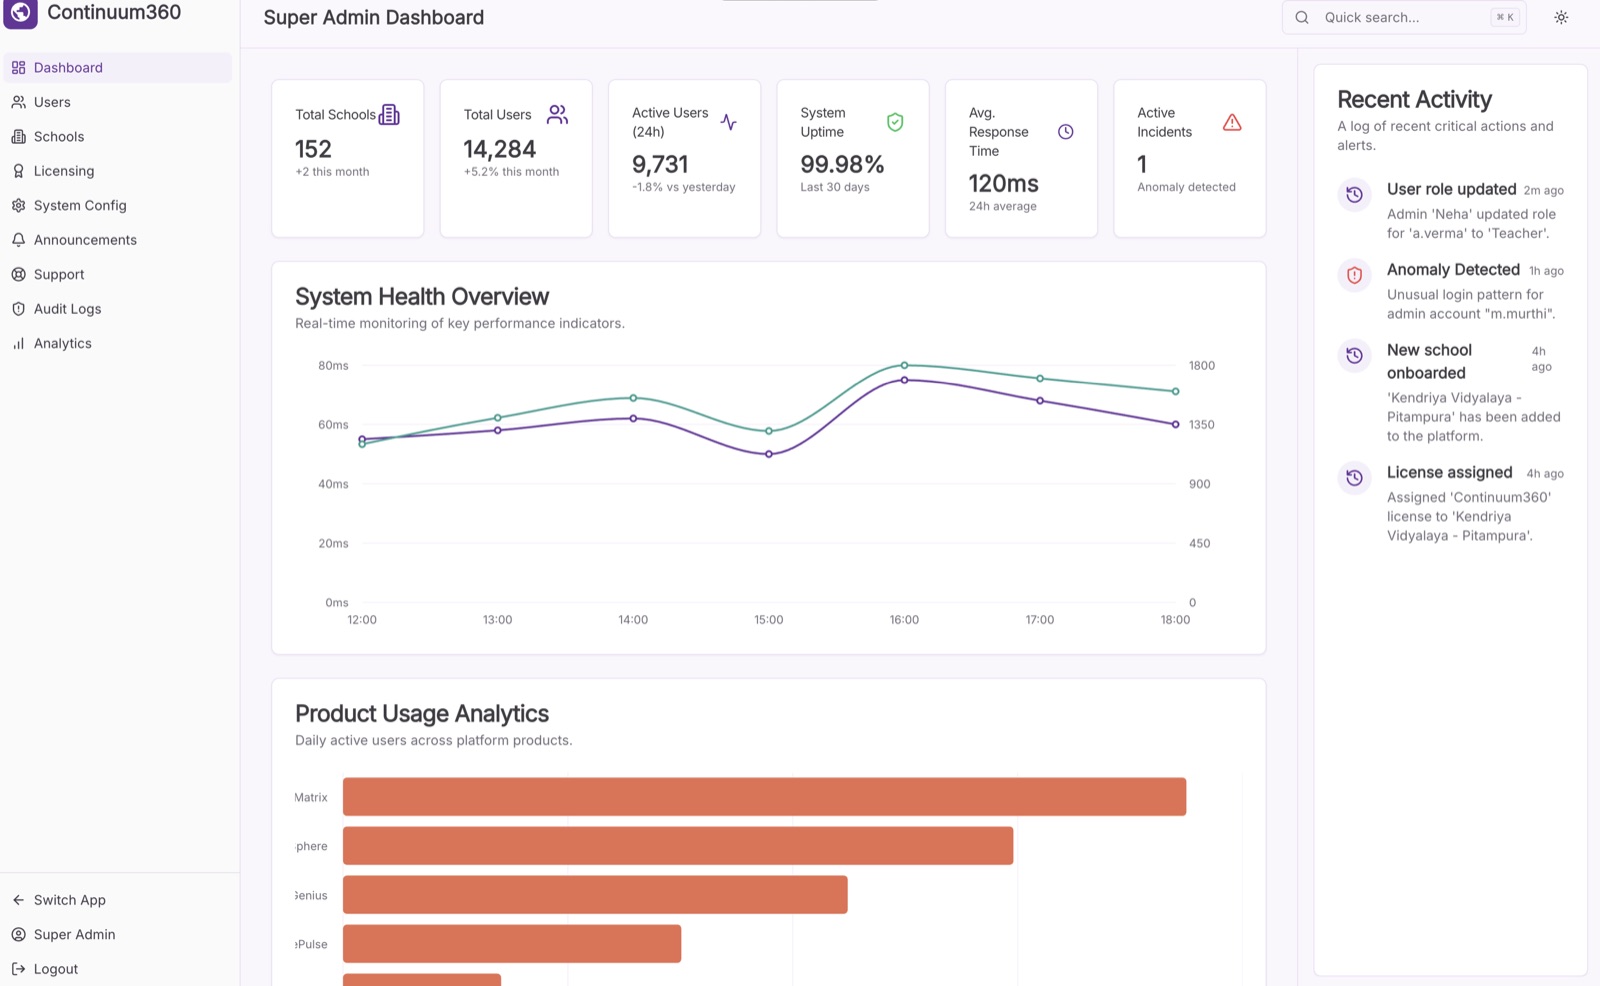1600x986 pixels.
Task: Click the Announcements bell icon
Action: [18, 240]
